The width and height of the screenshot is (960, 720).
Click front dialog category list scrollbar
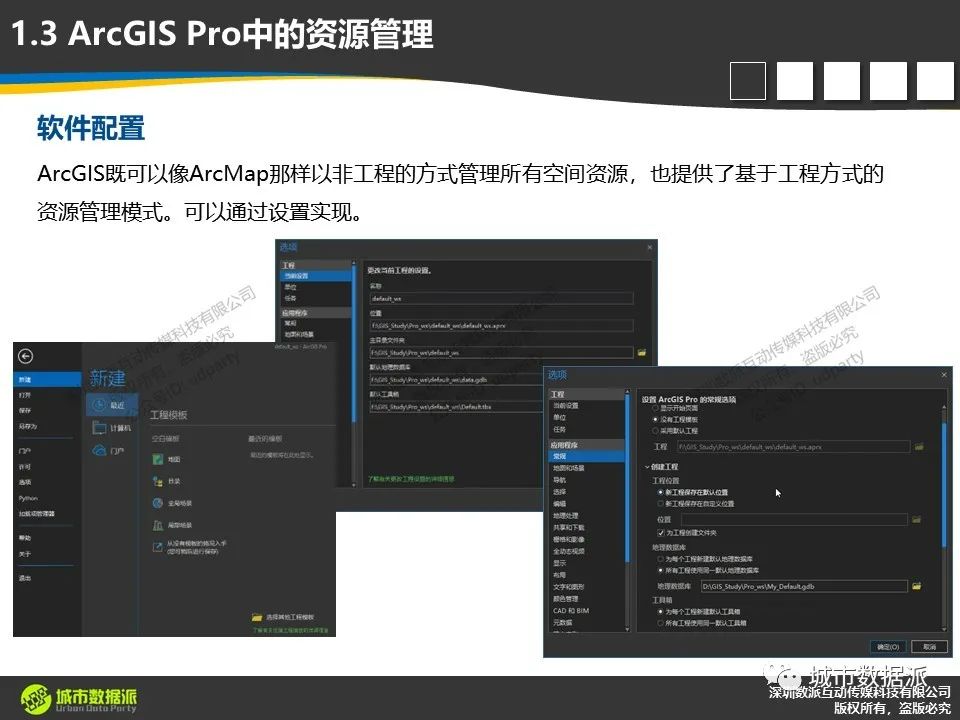pos(627,478)
